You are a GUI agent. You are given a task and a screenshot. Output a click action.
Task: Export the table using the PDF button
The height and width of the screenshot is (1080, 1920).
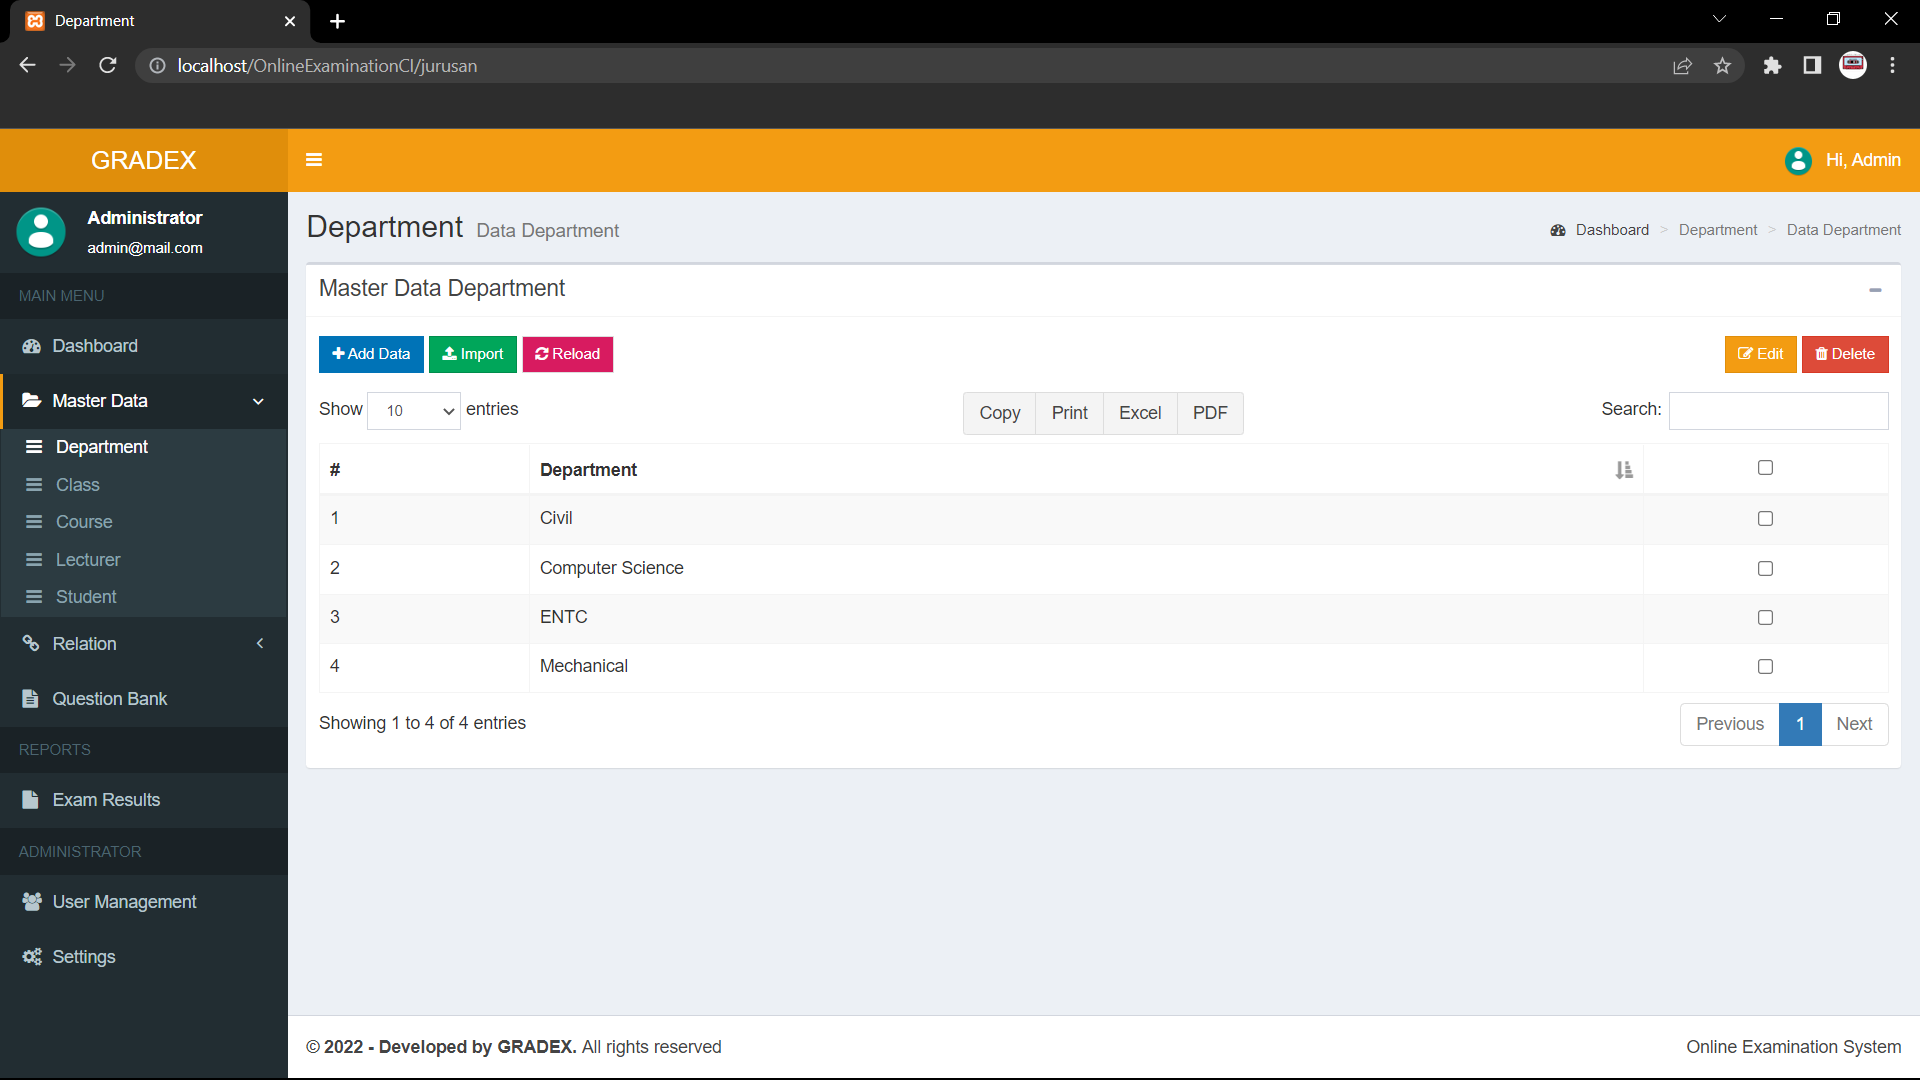pyautogui.click(x=1210, y=413)
